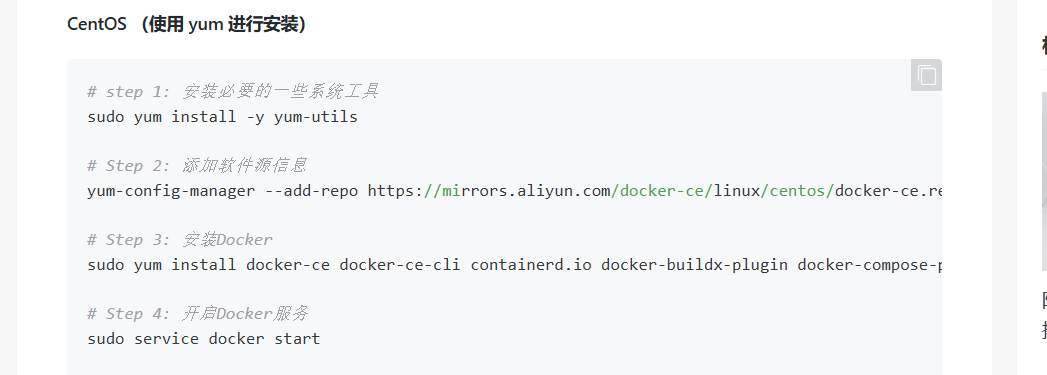The width and height of the screenshot is (1047, 375).
Task: Click the CentOS yum installation heading
Action: [186, 25]
